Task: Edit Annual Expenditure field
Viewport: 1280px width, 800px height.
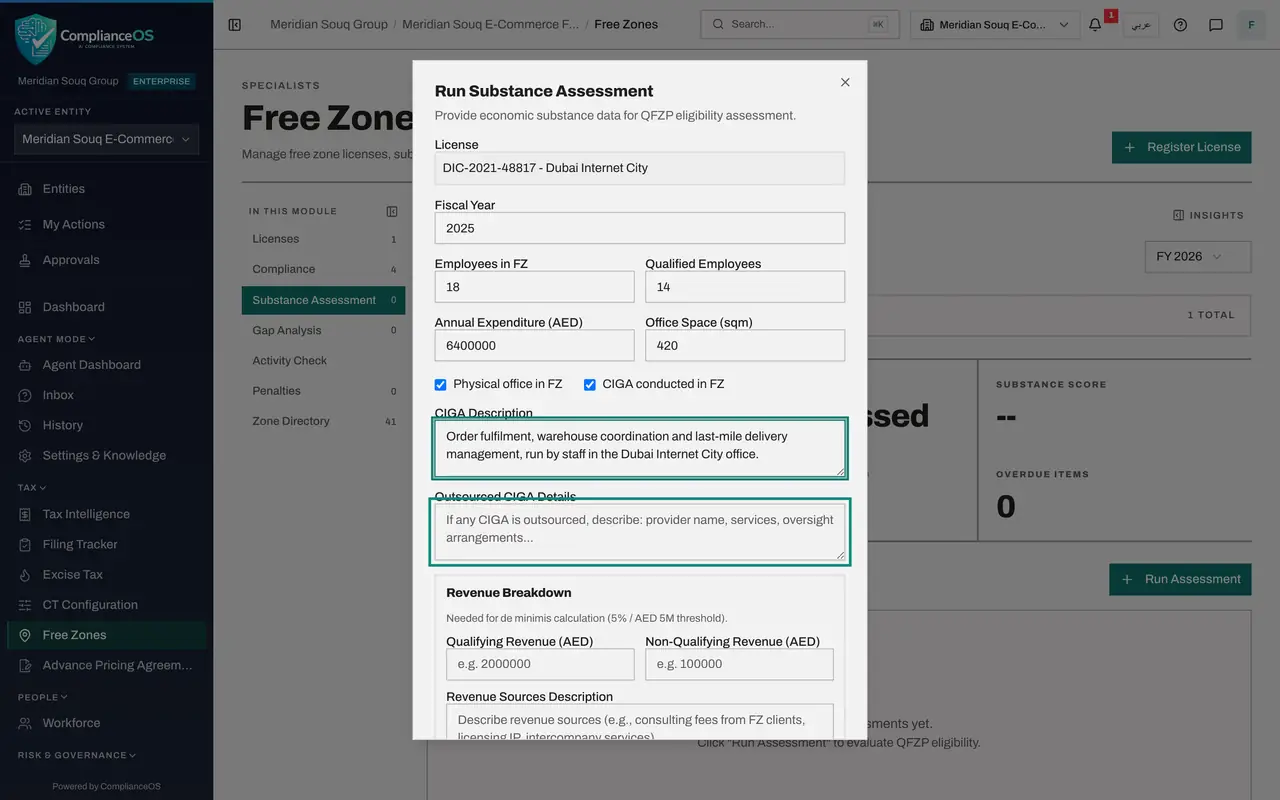Action: point(534,345)
